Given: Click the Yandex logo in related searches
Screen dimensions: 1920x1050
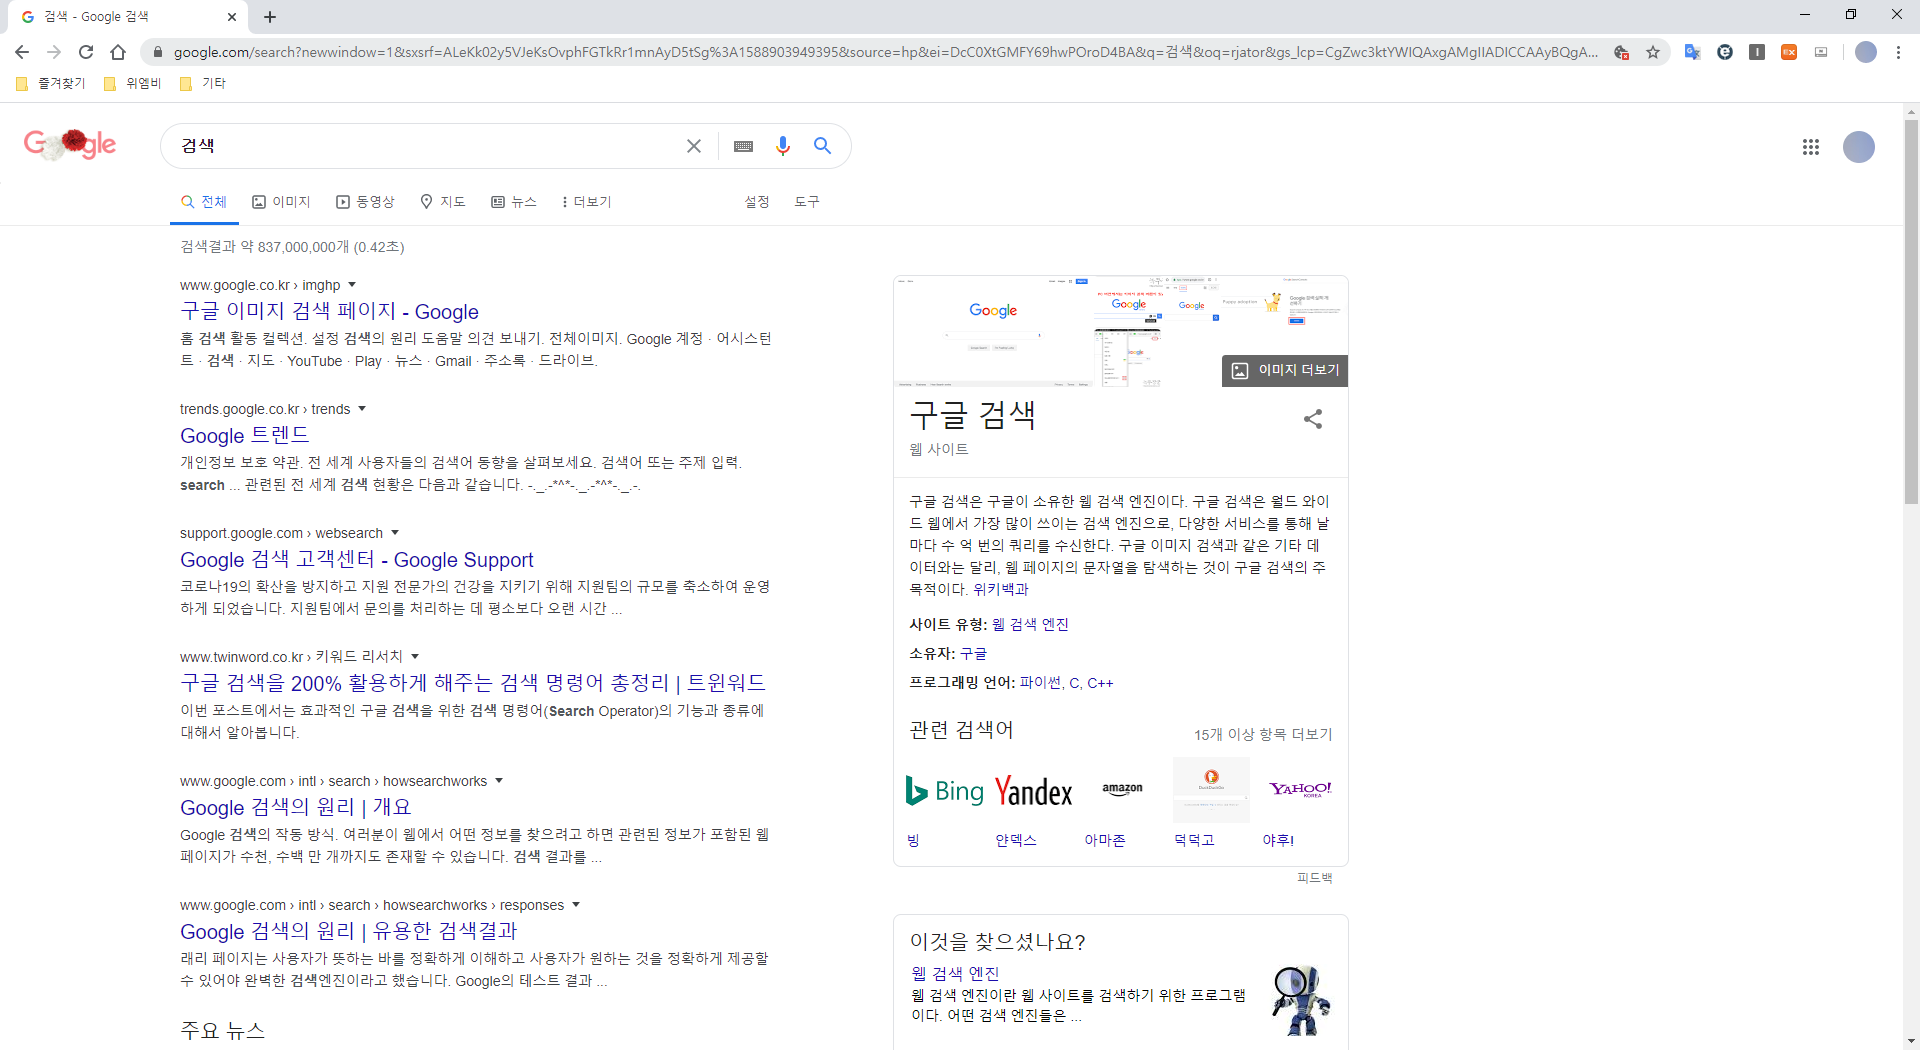Looking at the screenshot, I should [x=1034, y=791].
